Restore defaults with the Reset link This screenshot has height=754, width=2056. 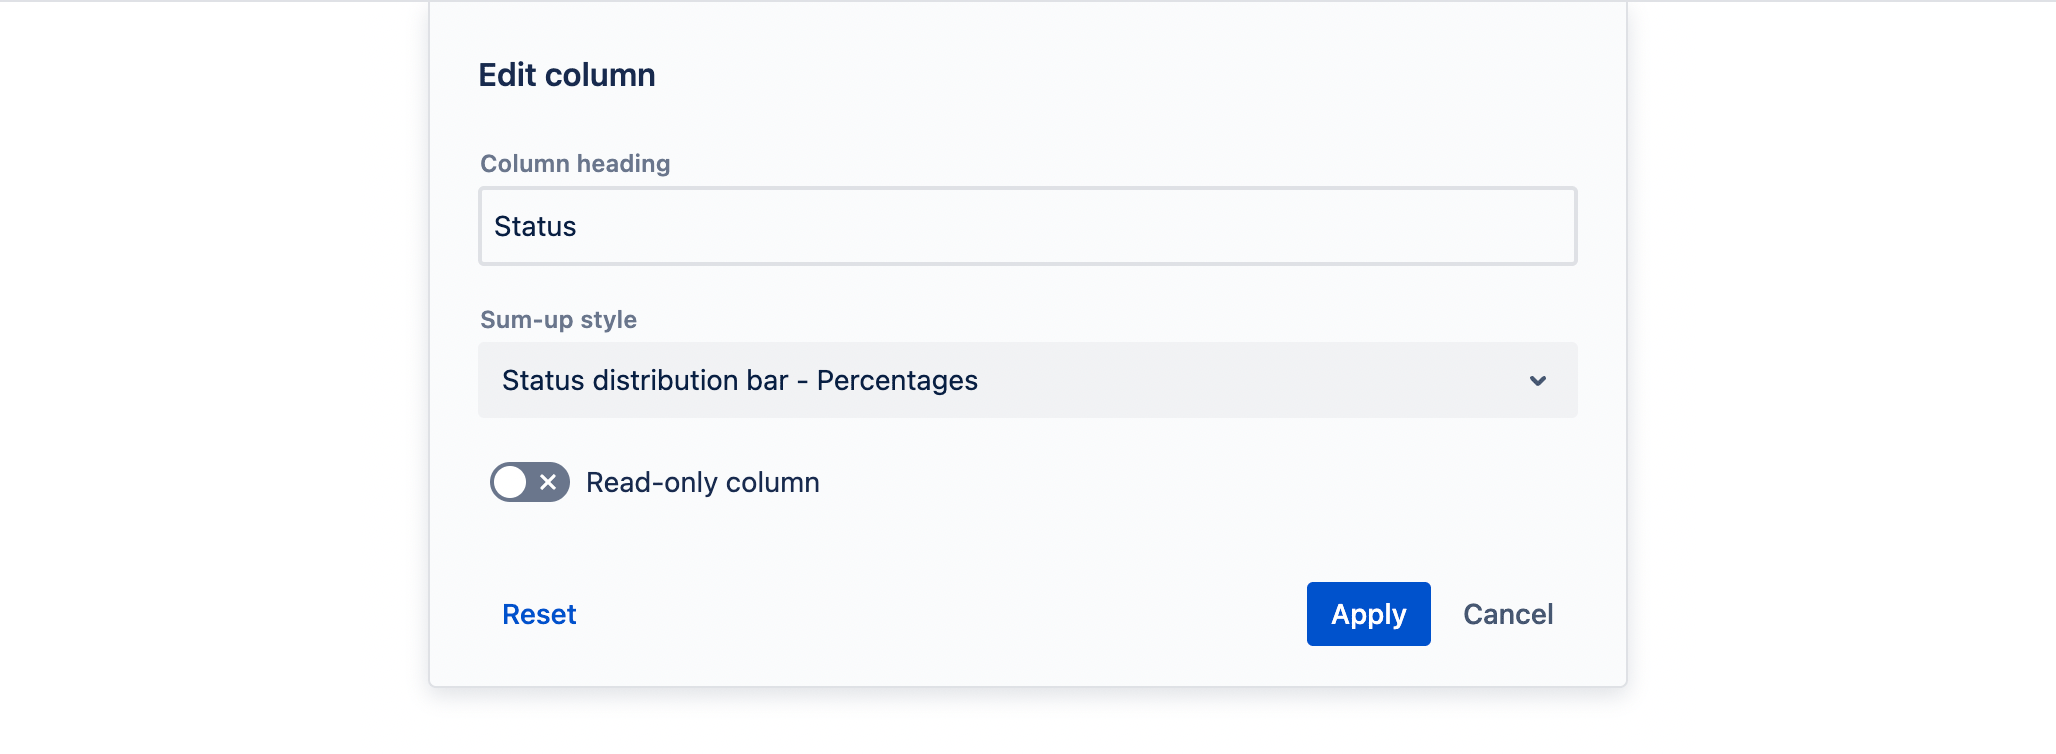[x=539, y=614]
